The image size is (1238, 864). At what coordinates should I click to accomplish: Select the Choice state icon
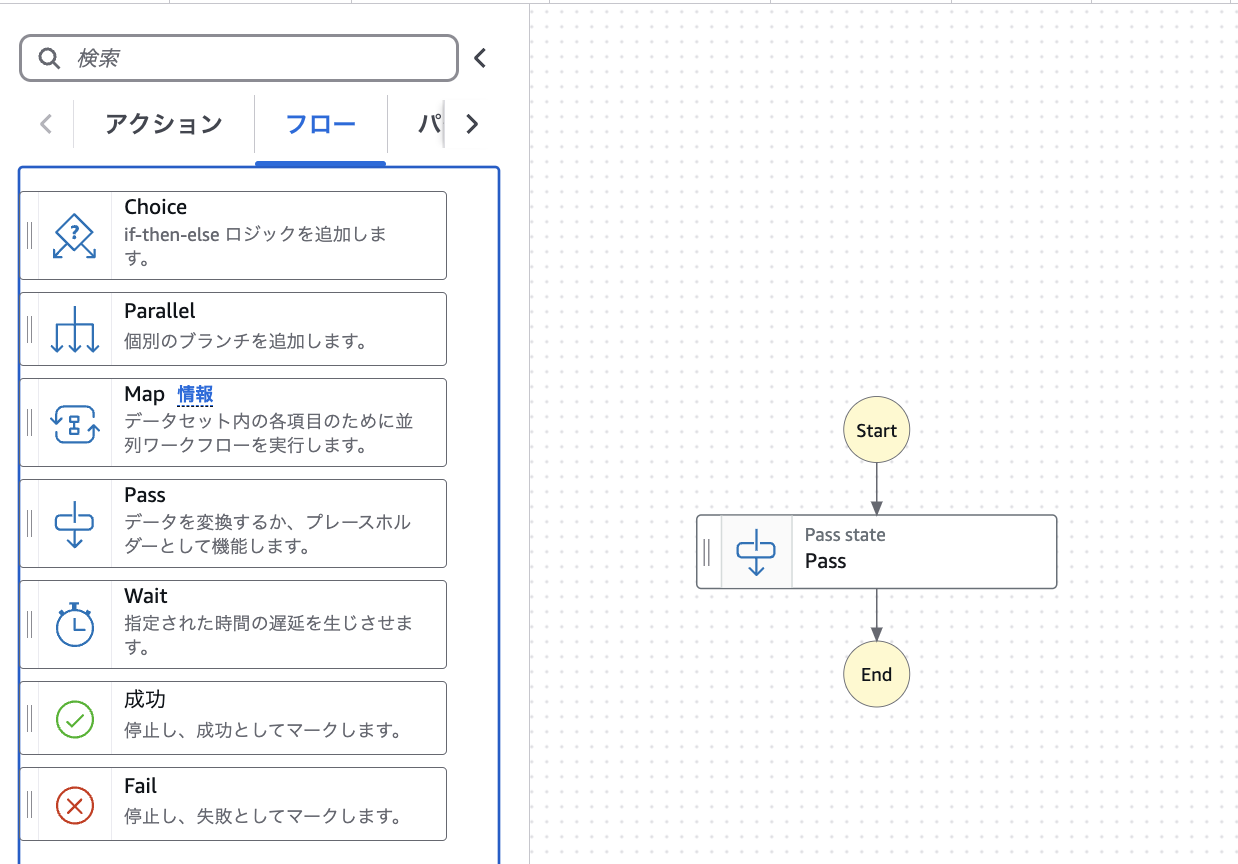pyautogui.click(x=74, y=234)
